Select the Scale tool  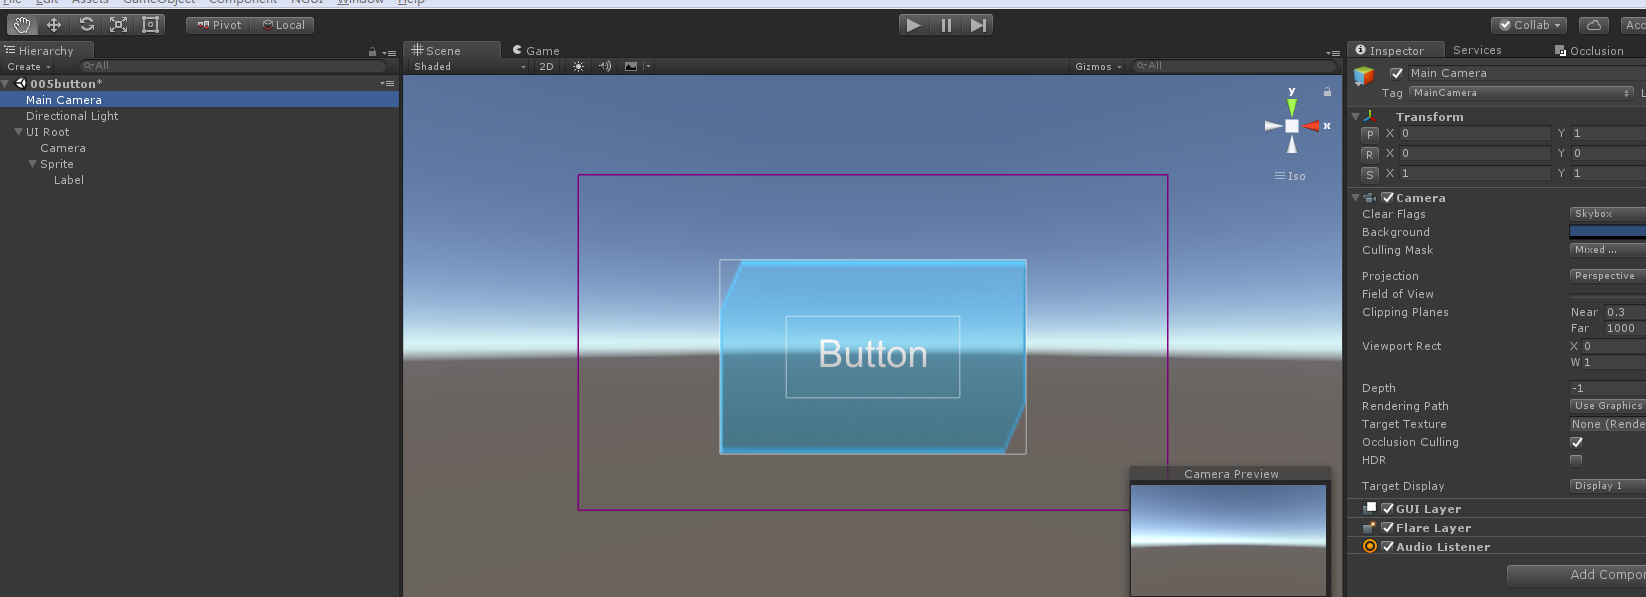pyautogui.click(x=119, y=25)
